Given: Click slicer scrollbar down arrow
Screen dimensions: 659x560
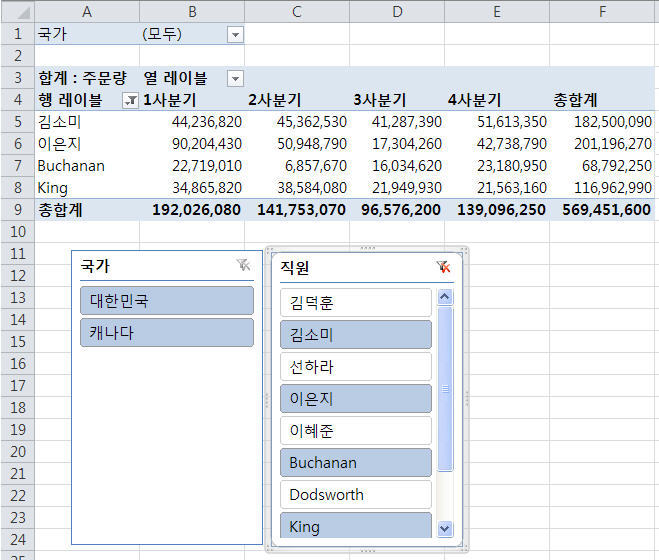Looking at the screenshot, I should (x=445, y=528).
